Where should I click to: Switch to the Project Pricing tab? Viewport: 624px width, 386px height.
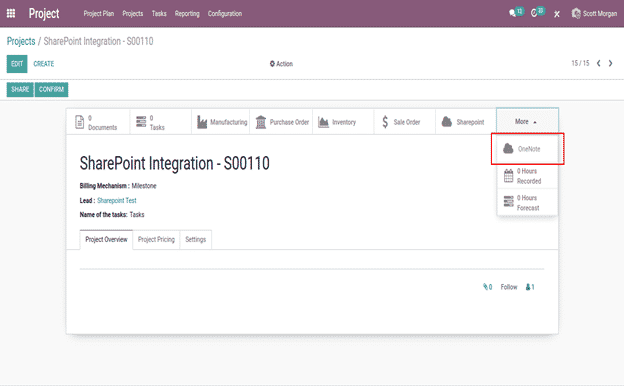pyautogui.click(x=156, y=240)
